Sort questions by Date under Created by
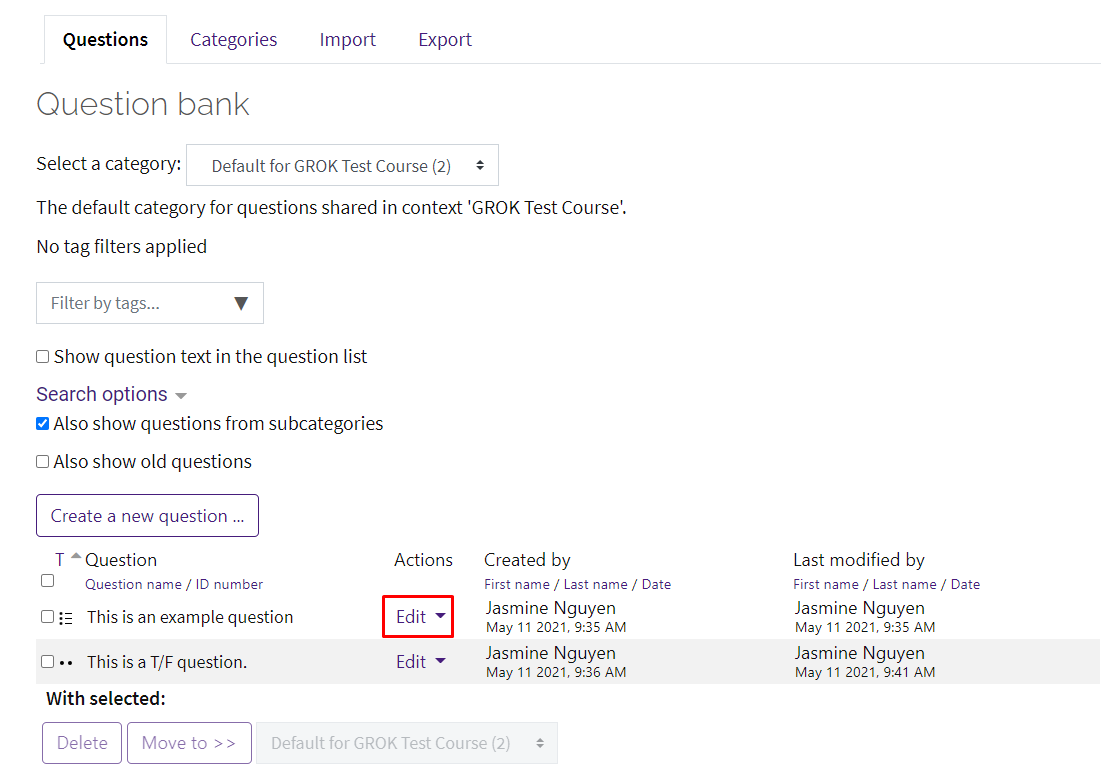 [657, 584]
